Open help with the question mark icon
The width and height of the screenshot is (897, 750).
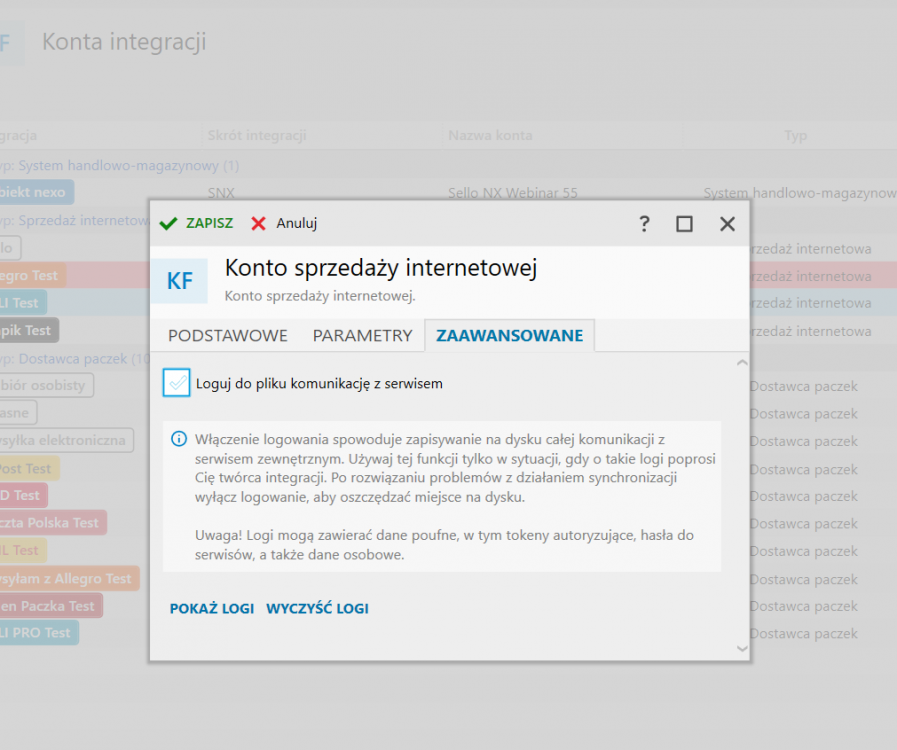click(x=645, y=224)
